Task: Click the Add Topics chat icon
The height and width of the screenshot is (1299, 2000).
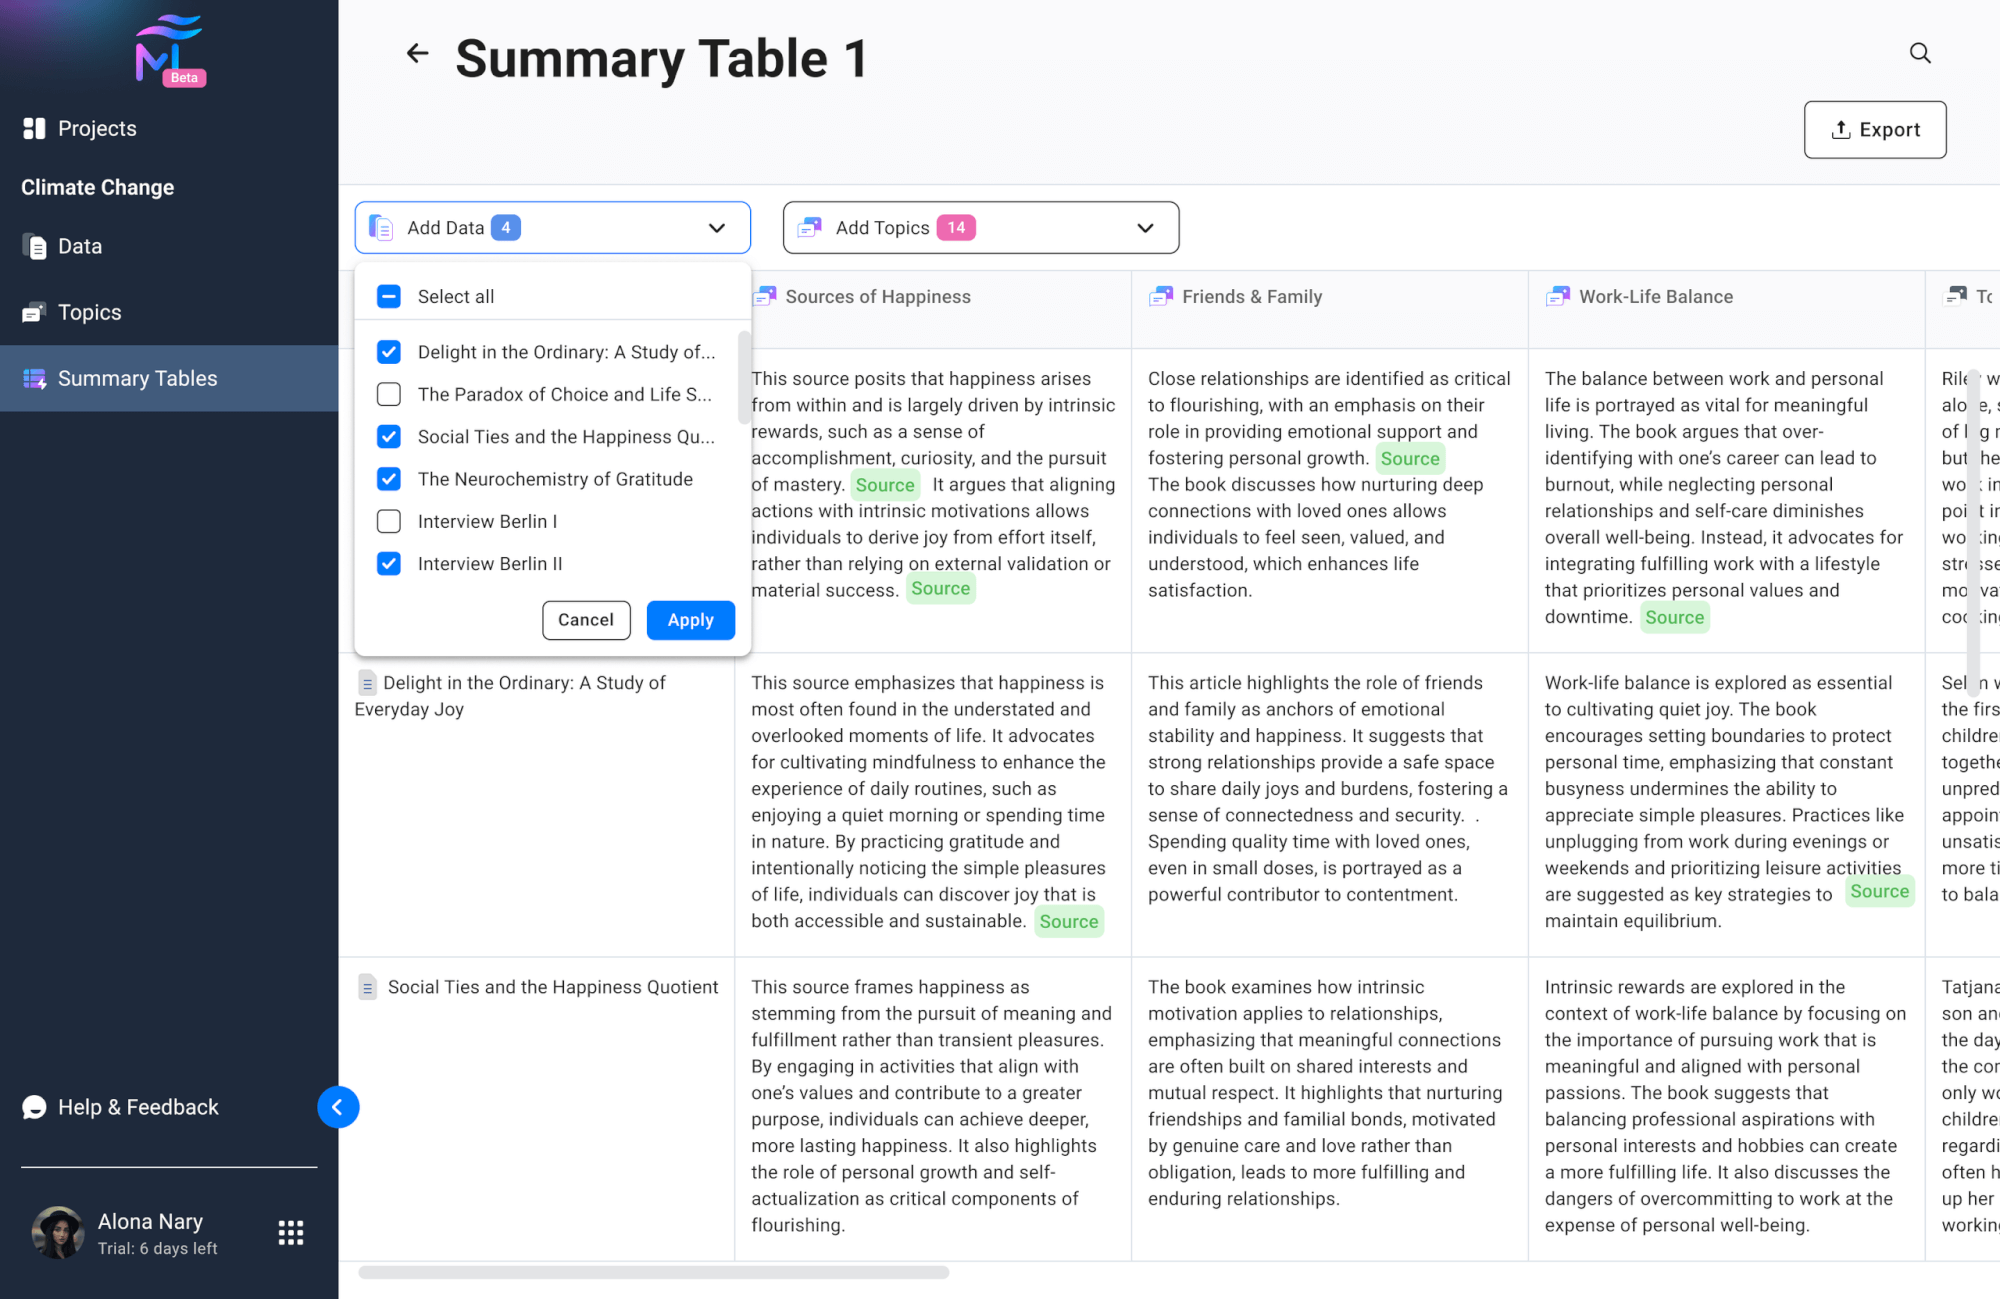Action: (x=809, y=228)
